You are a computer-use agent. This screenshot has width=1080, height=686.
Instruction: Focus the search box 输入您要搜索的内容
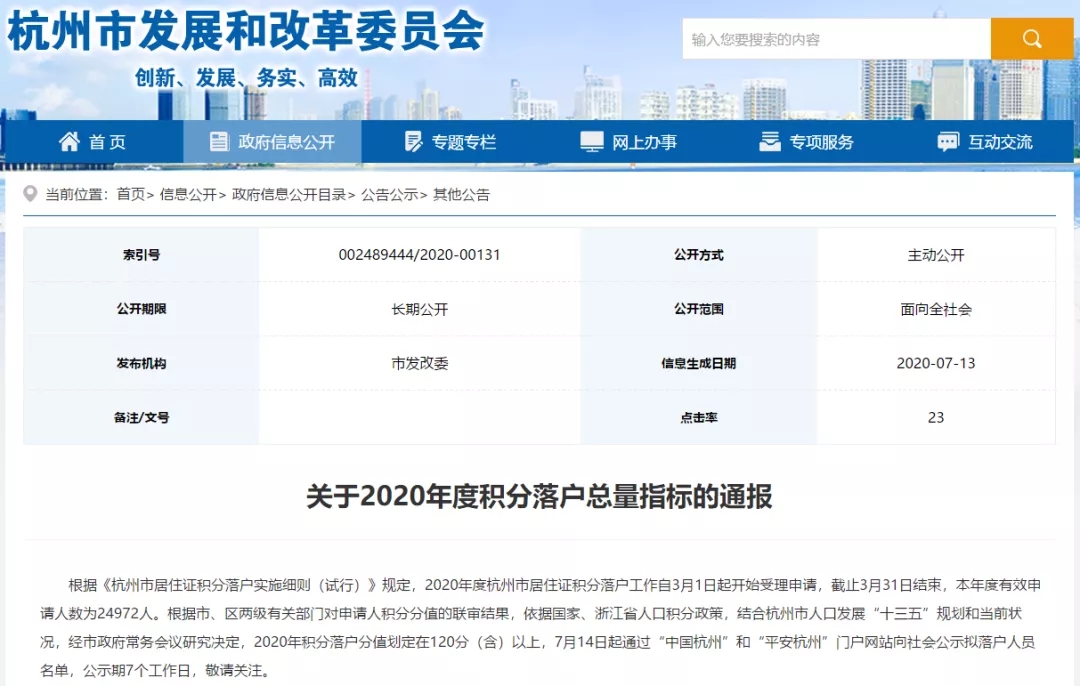[836, 39]
